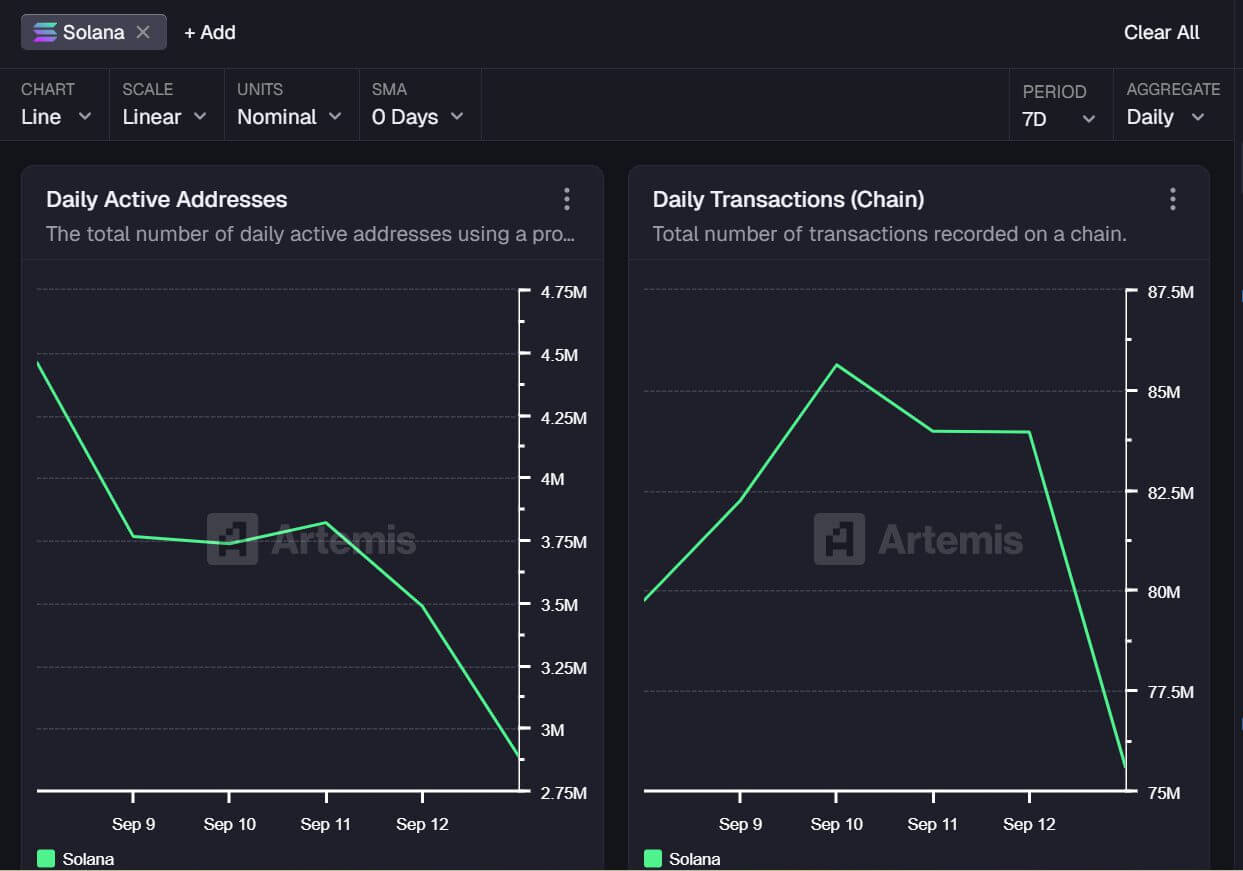The width and height of the screenshot is (1243, 871).
Task: Open kebab menu on Daily Active Addresses card
Action: (x=567, y=199)
